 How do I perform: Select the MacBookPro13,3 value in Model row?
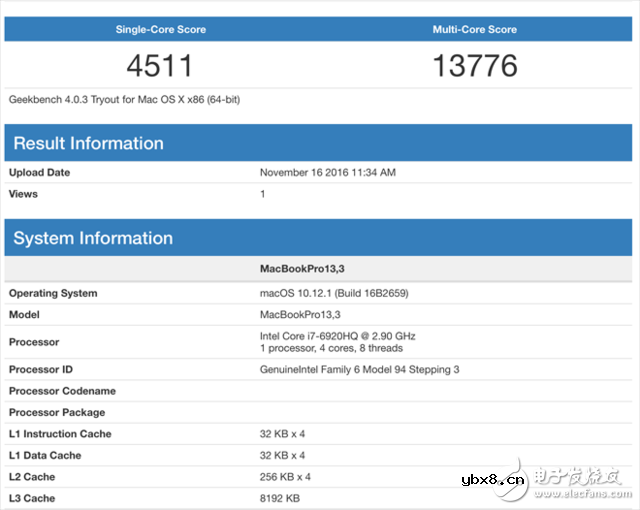click(x=300, y=315)
